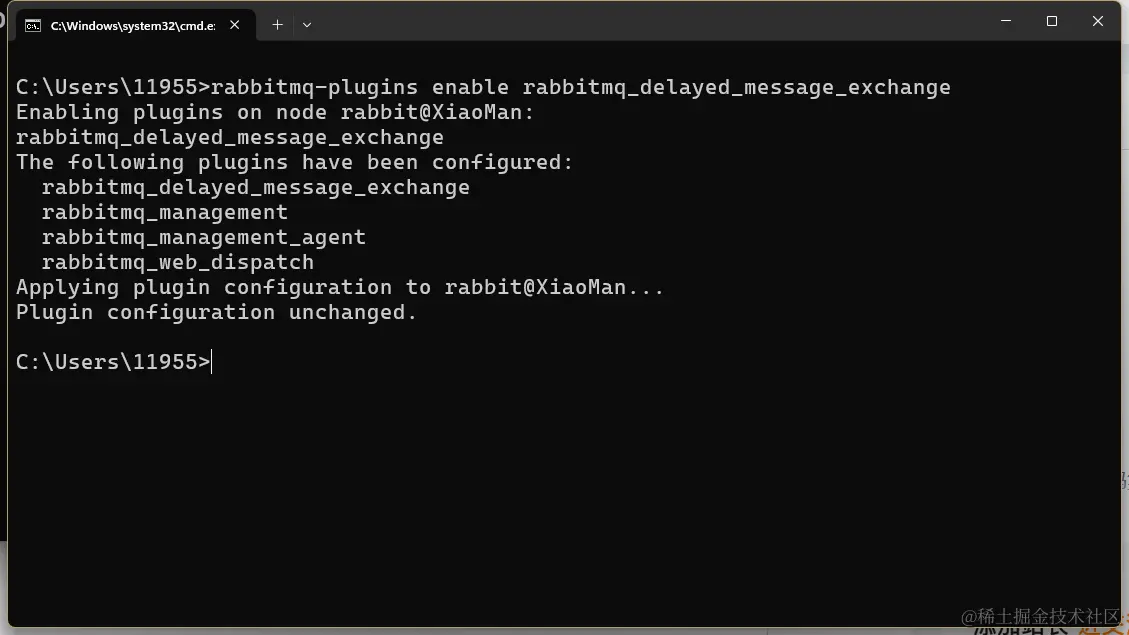Click 'Plugin configuration unchanged.' output line
Viewport: 1129px width, 635px height.
click(x=217, y=312)
